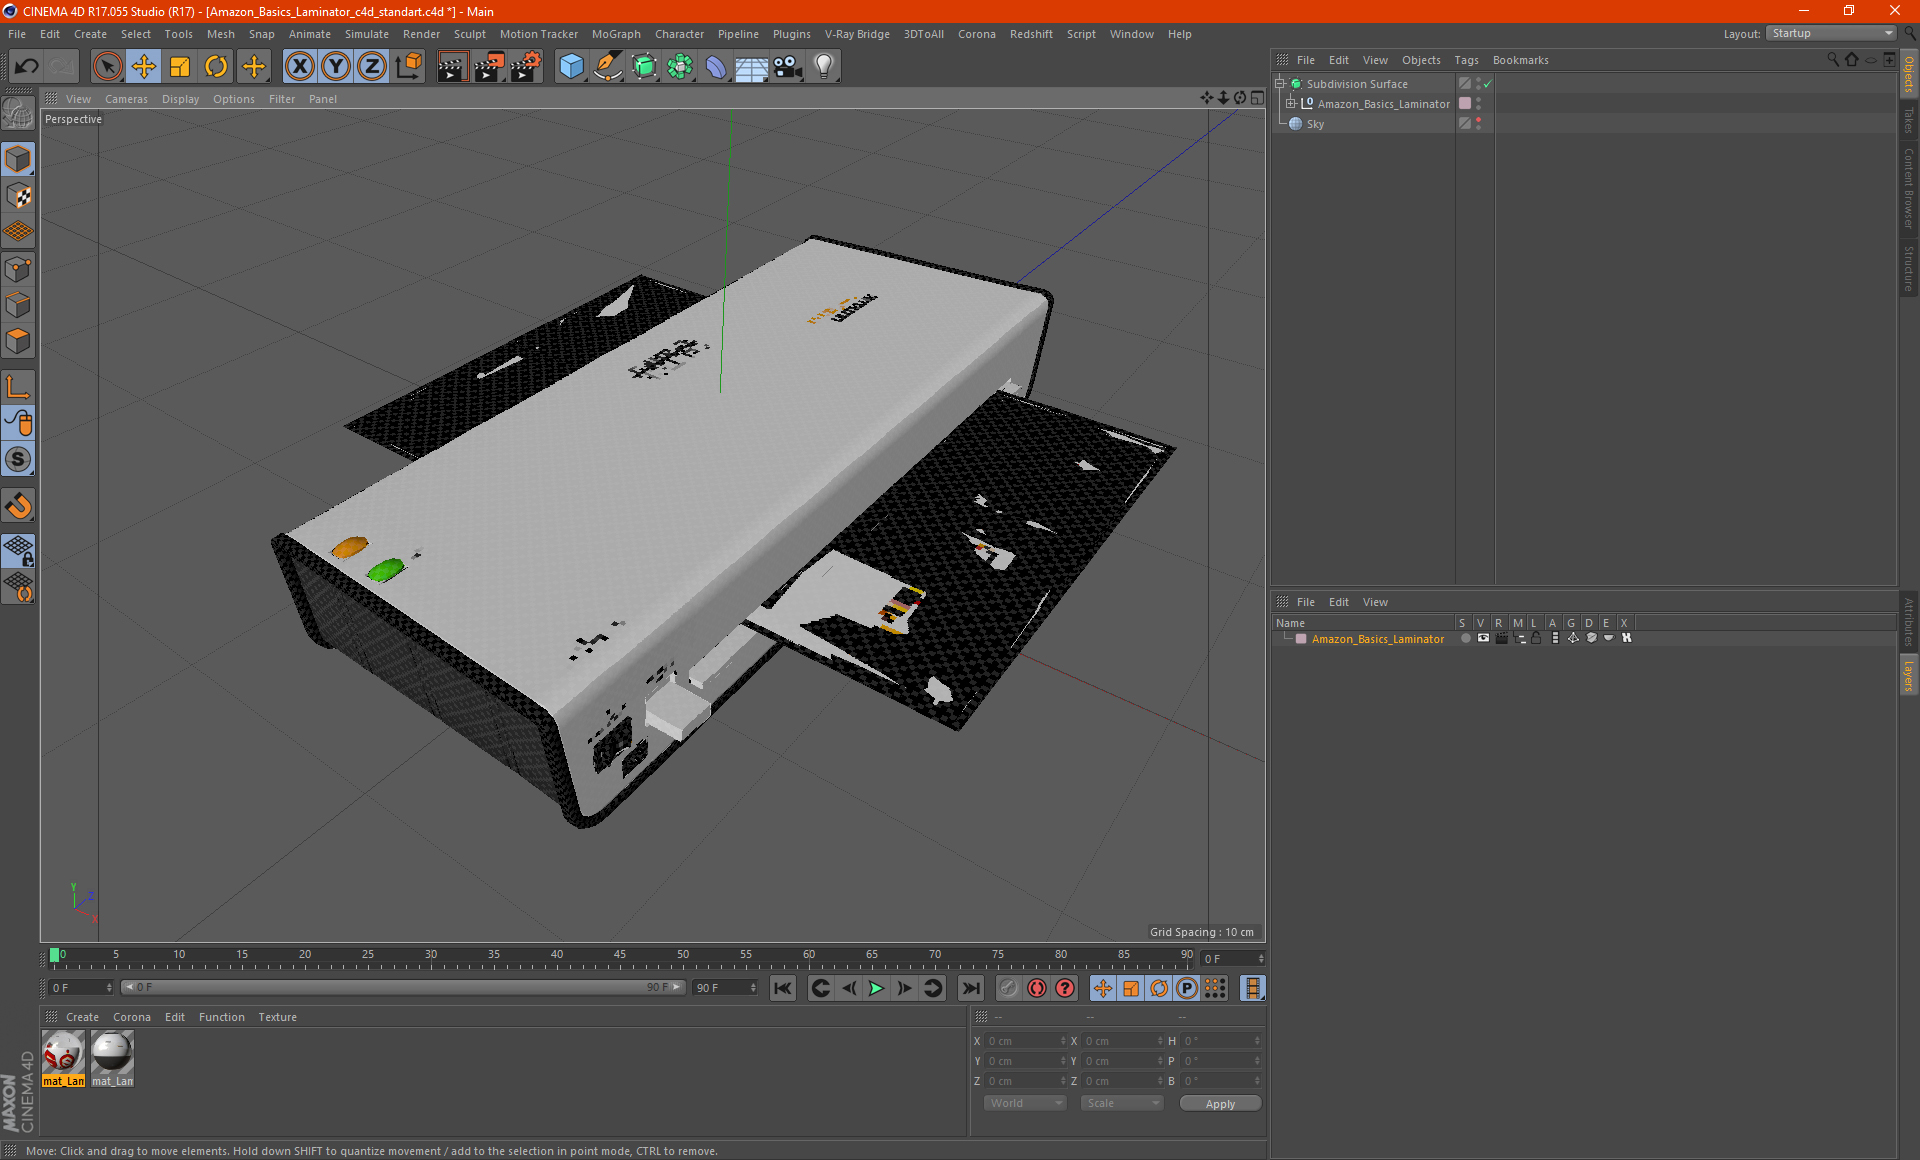Viewport: 1920px width, 1160px height.
Task: Open the MoGraph menu
Action: [x=616, y=34]
